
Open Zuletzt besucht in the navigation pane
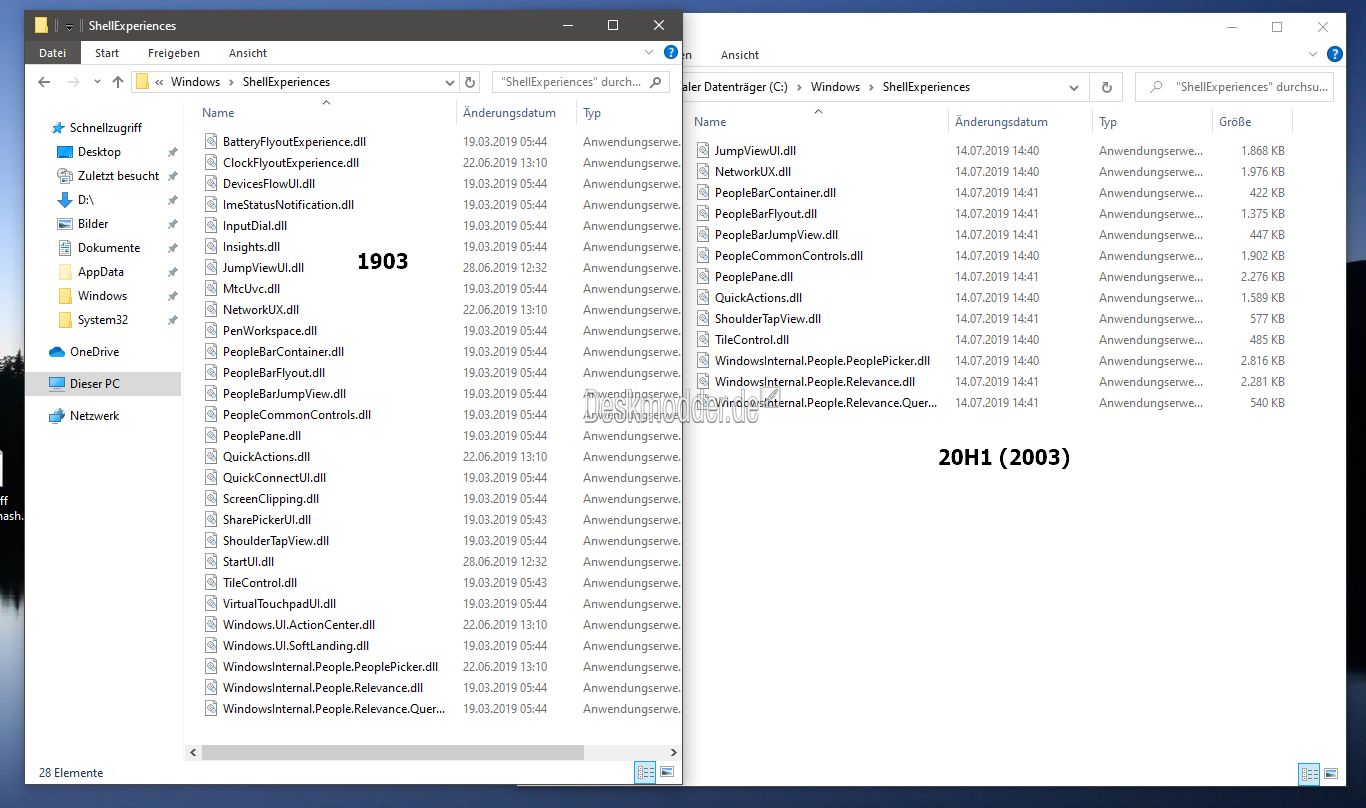(118, 176)
